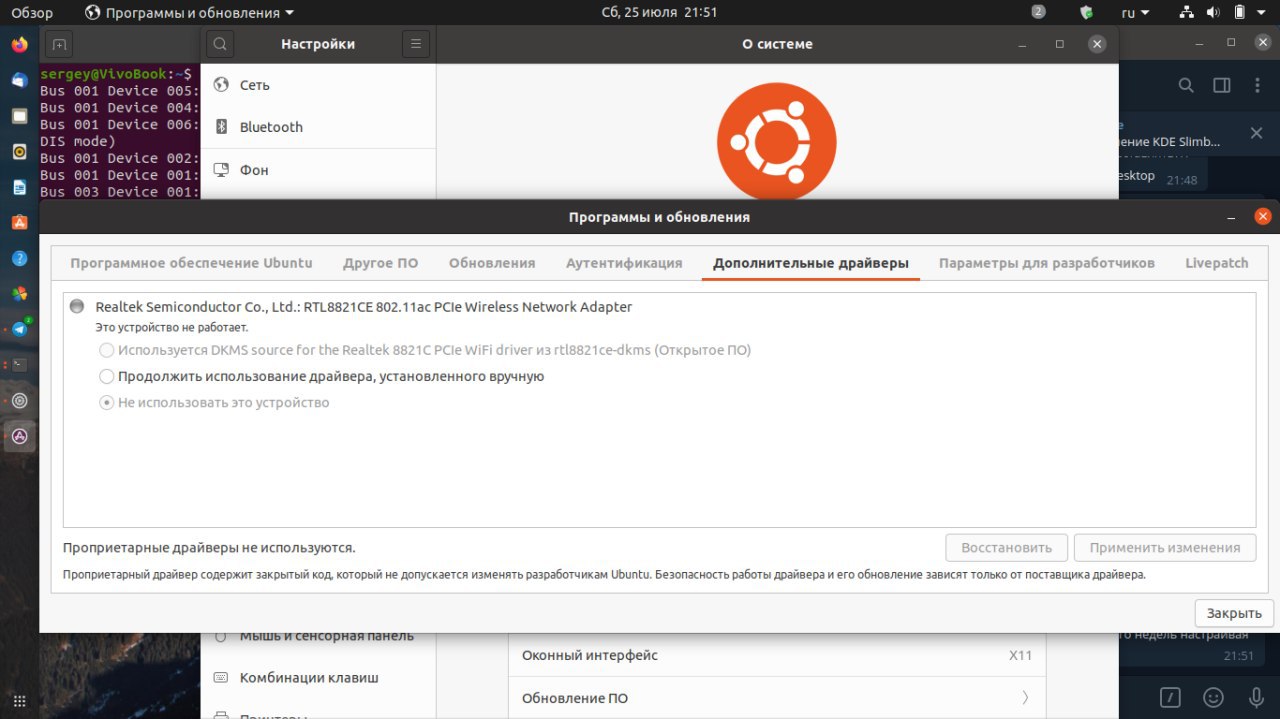Open the clock showing Сб, 25 июля 21:51
Viewport: 1280px width, 719px height.
pyautogui.click(x=659, y=13)
